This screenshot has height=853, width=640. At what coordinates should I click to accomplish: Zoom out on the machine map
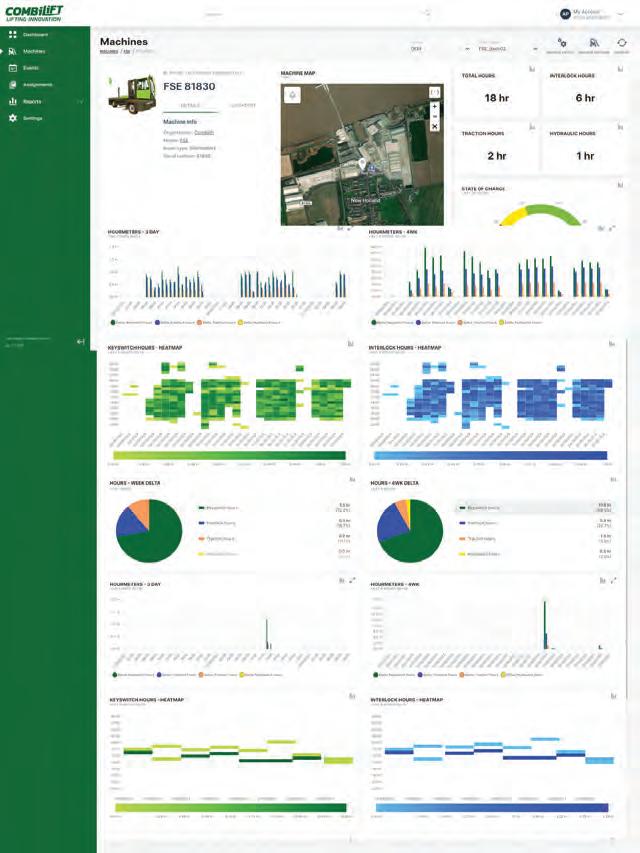click(434, 116)
